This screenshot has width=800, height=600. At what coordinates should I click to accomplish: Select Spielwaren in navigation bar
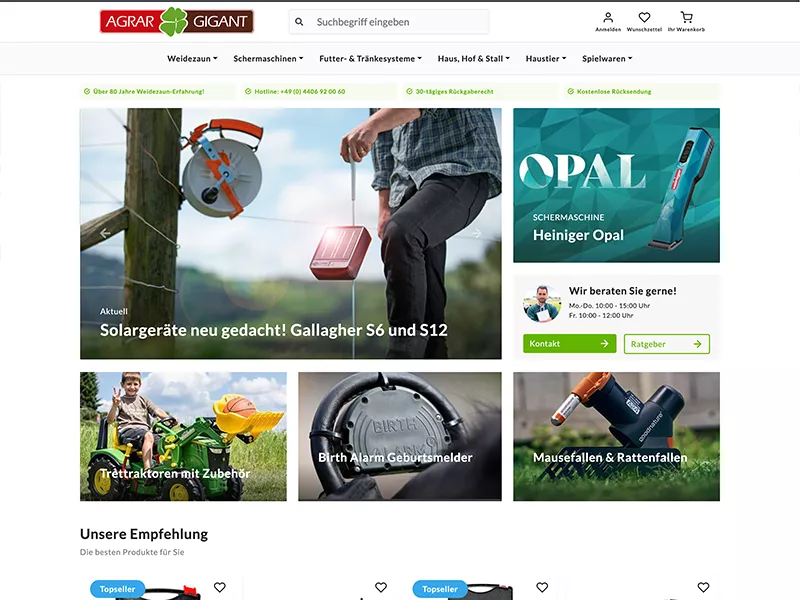pos(607,59)
